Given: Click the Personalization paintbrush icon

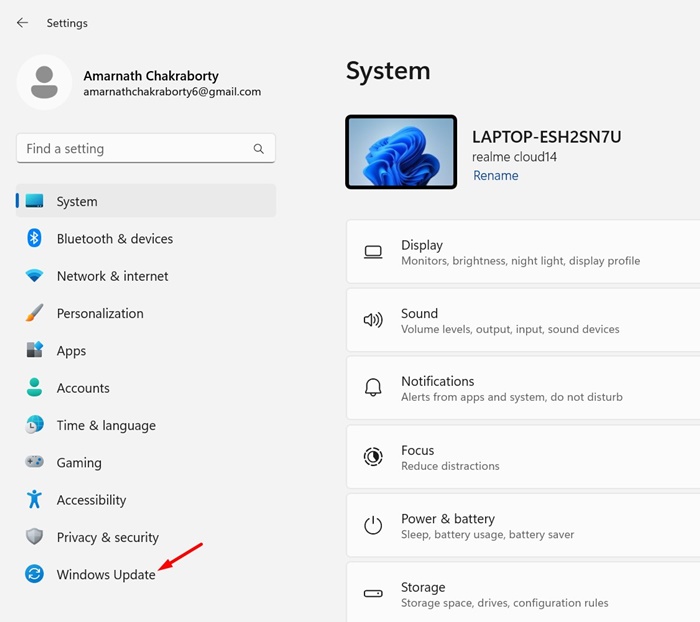Looking at the screenshot, I should [34, 313].
